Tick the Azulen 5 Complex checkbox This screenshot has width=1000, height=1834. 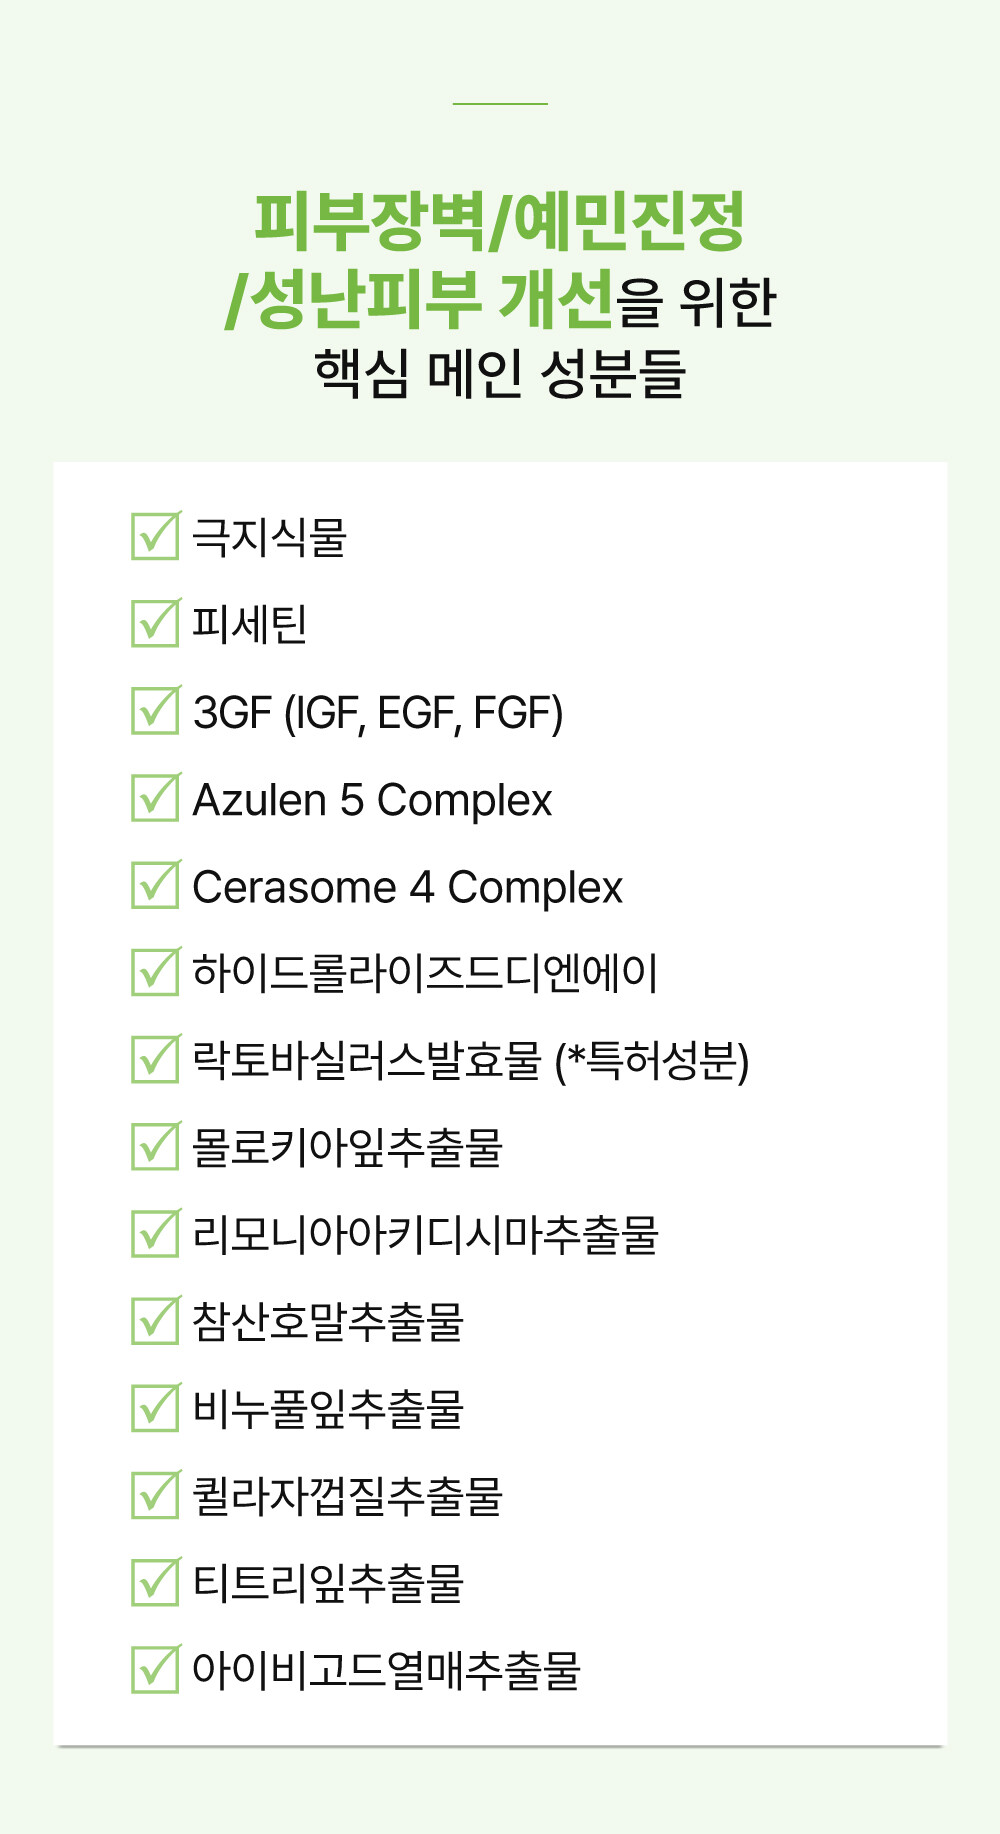(x=156, y=797)
